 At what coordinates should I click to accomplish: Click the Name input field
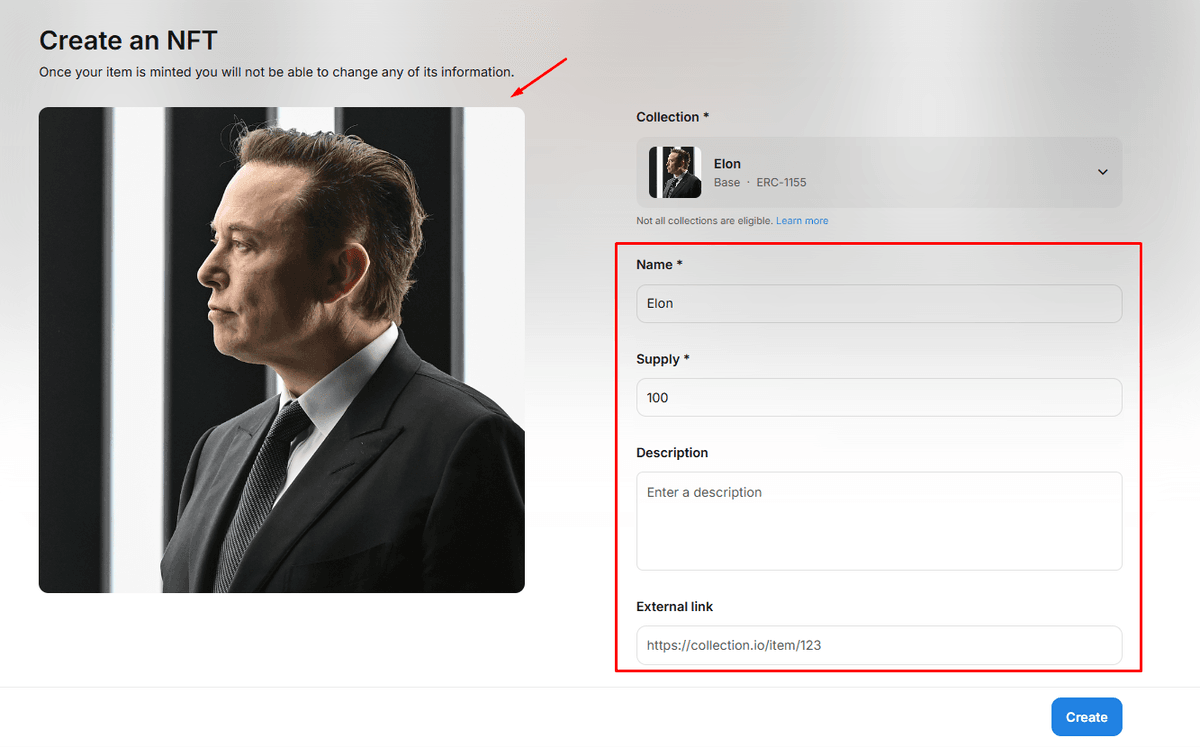[x=879, y=304]
